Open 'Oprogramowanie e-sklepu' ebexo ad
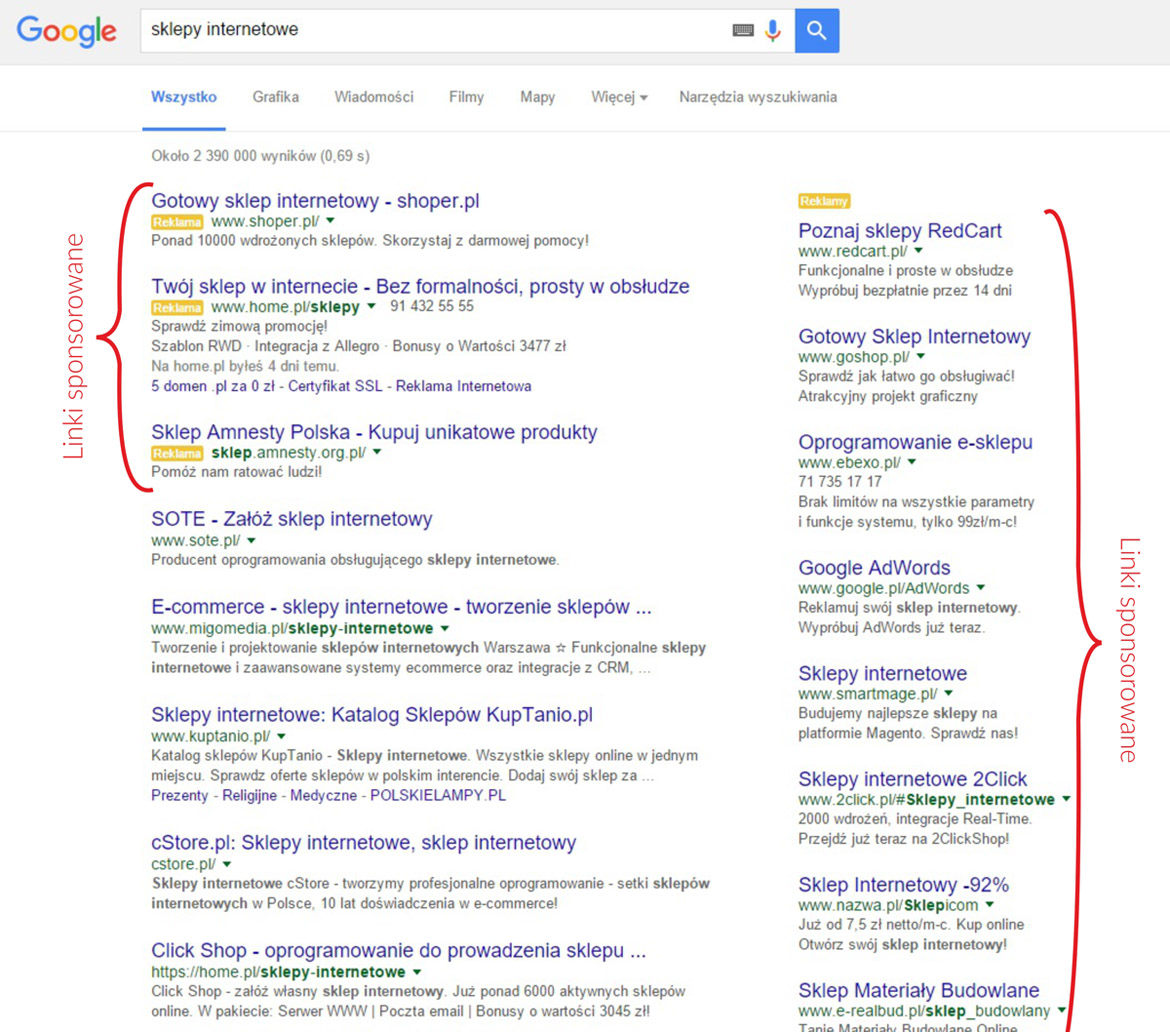This screenshot has width=1170, height=1032. click(x=916, y=442)
